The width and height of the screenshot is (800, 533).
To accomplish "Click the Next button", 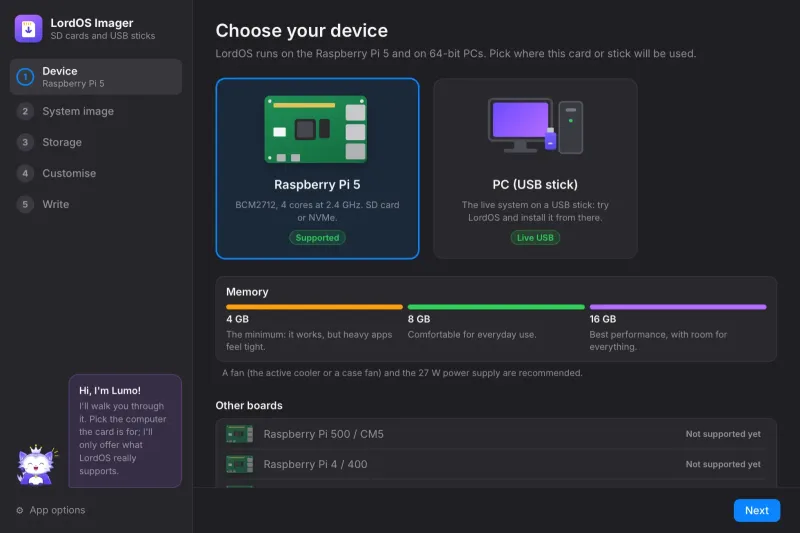I will [757, 510].
